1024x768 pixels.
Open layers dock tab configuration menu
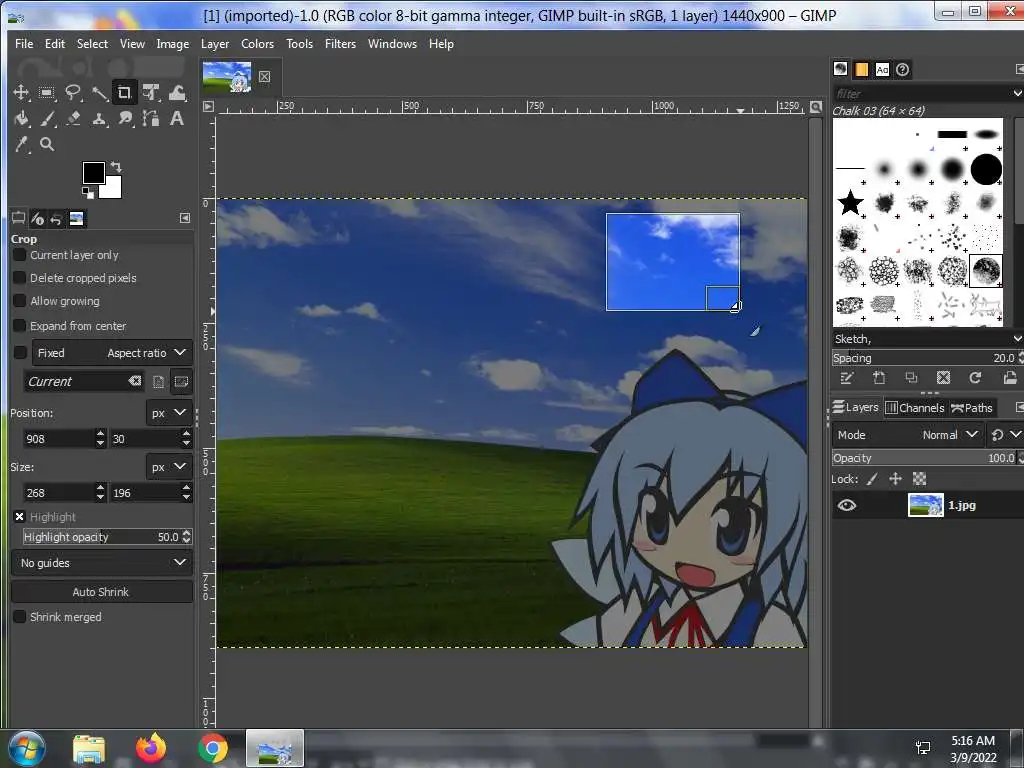(1019, 408)
